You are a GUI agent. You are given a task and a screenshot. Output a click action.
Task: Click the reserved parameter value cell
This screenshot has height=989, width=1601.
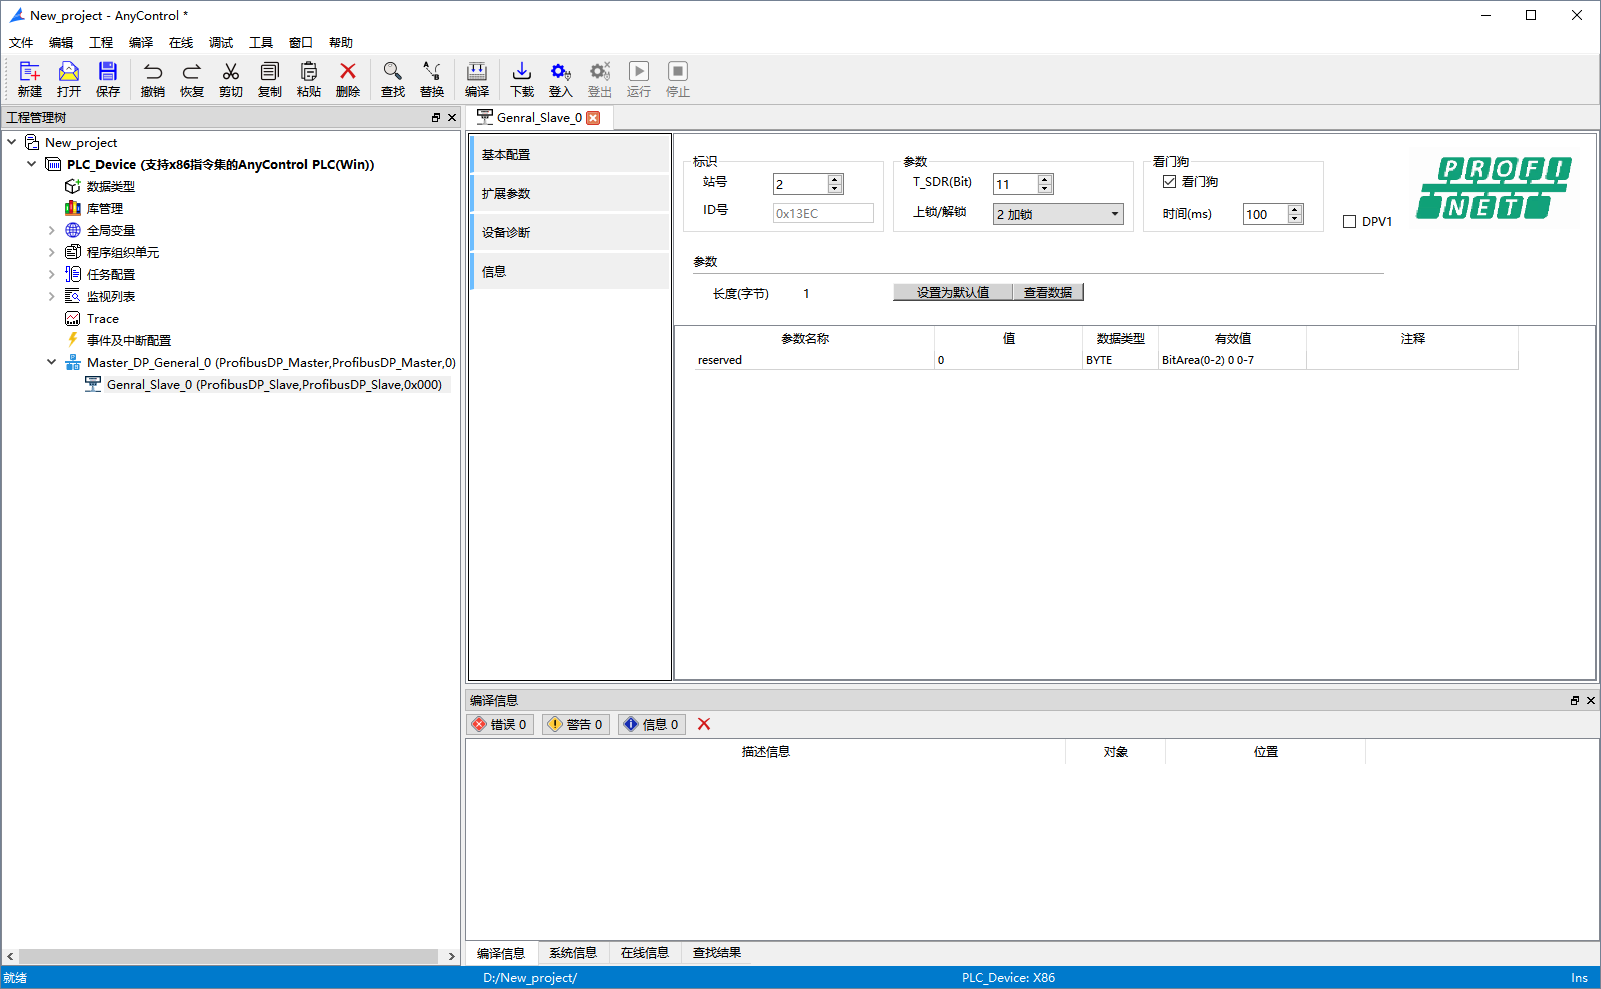[1008, 360]
